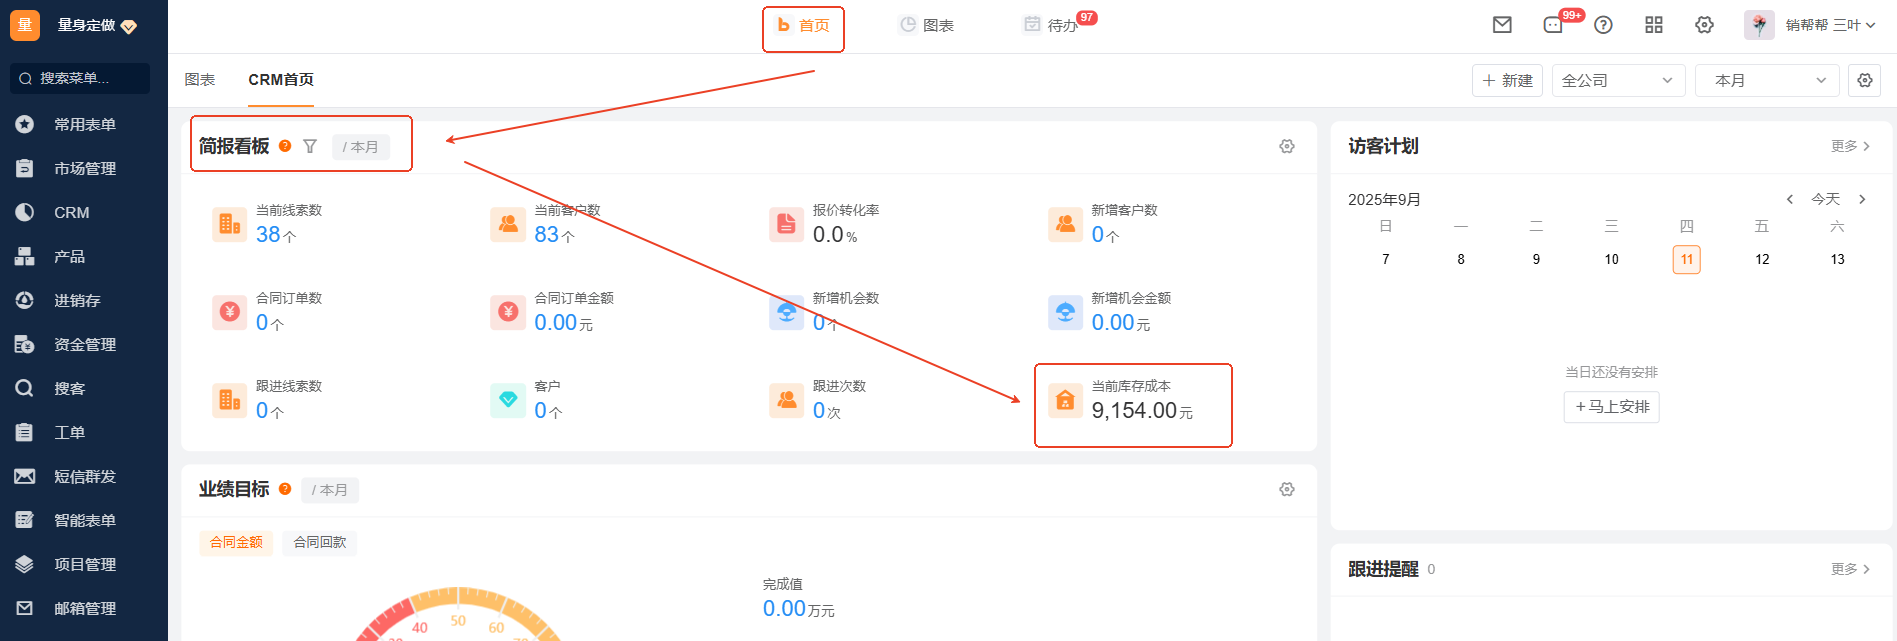Click the 当前库存成本 card icon
Screen dimensions: 1897x641
(1065, 400)
